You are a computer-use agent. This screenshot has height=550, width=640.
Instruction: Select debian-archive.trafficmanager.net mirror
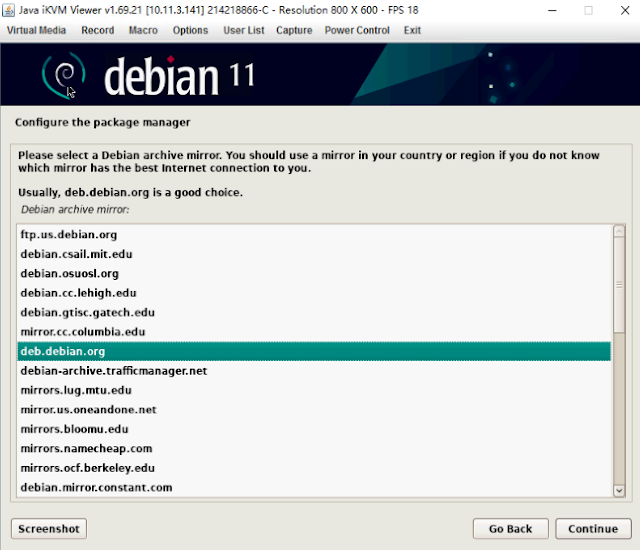314,371
